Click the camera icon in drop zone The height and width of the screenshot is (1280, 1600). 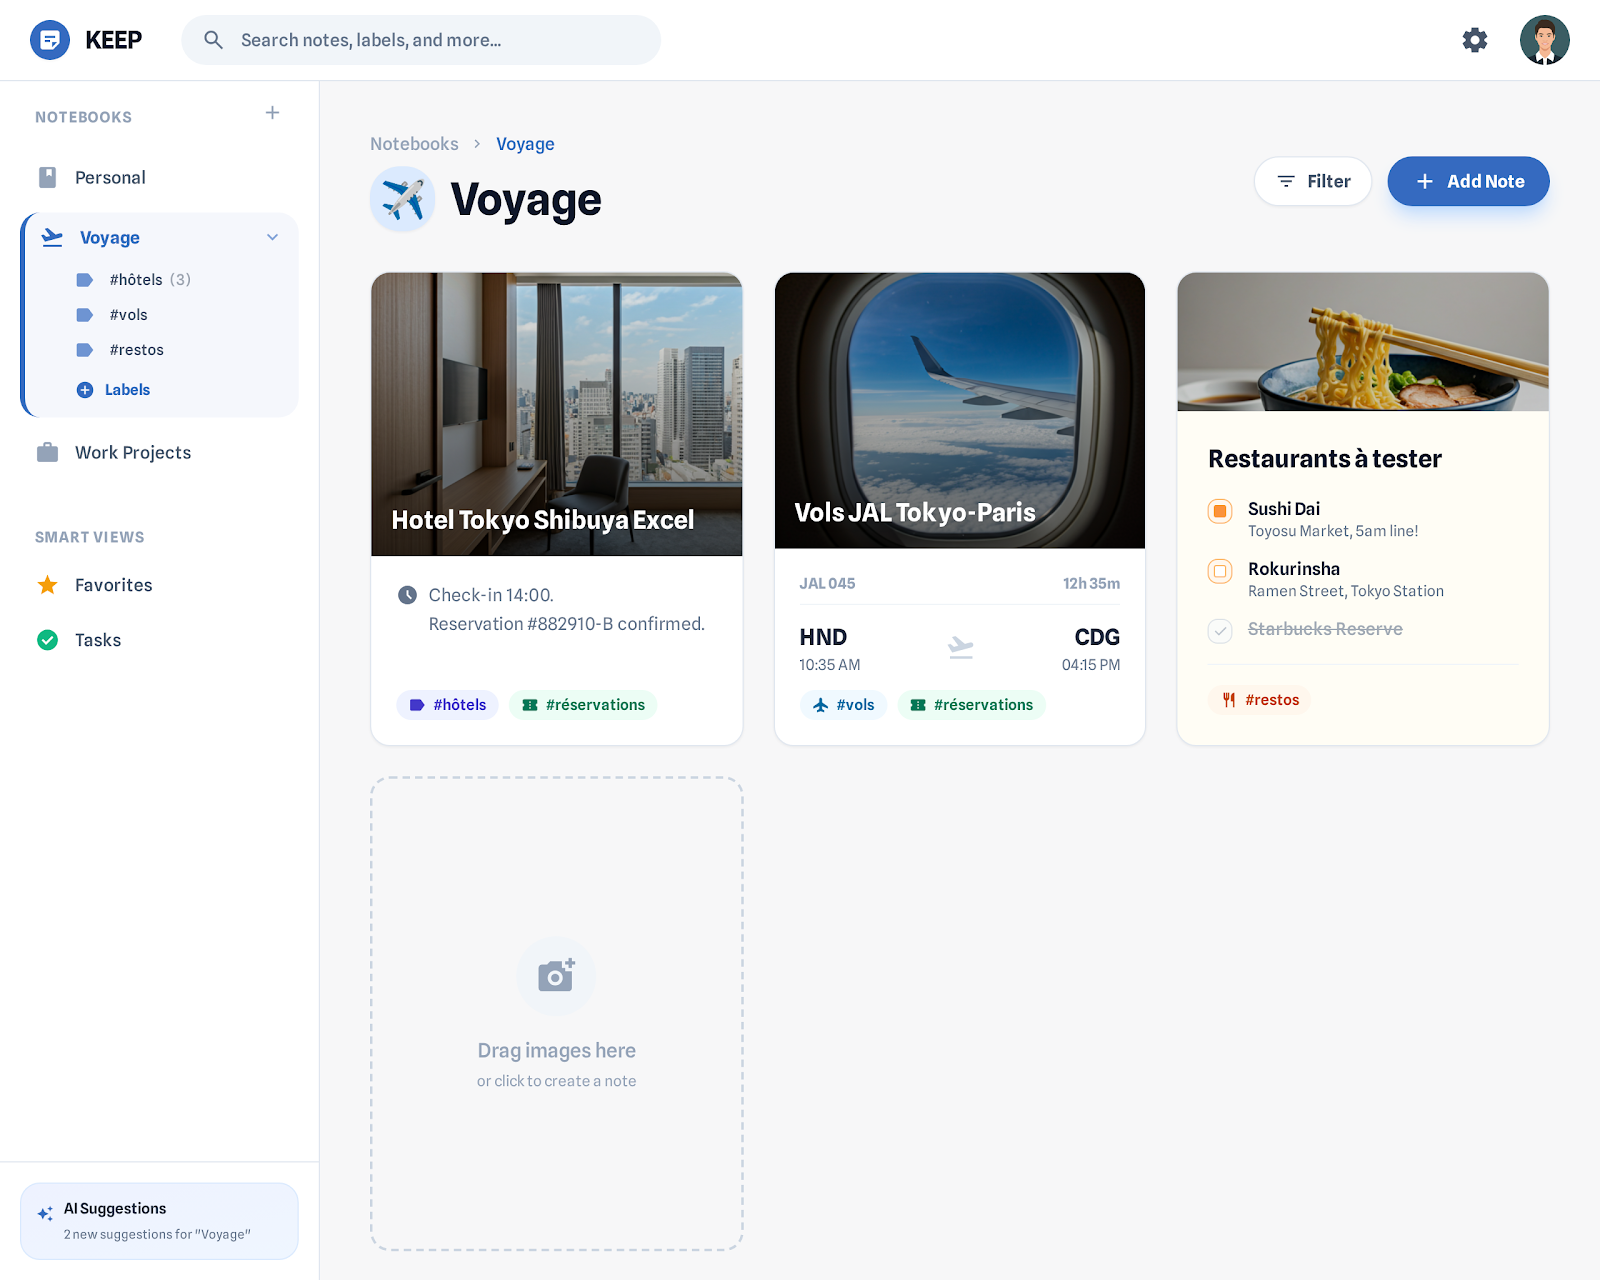(x=556, y=976)
